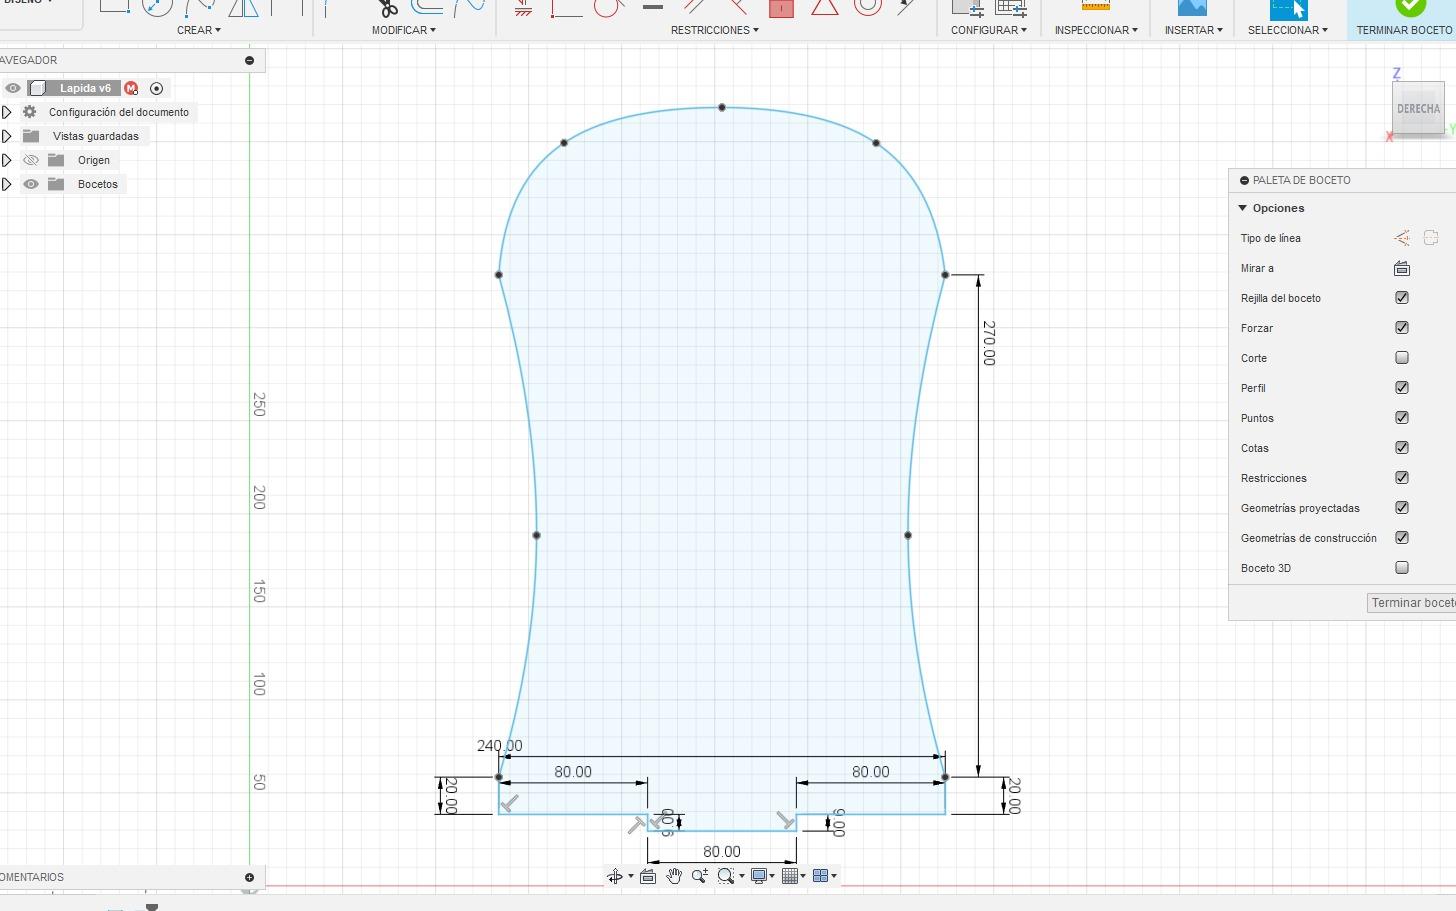
Task: Toggle the Cotas checkbox
Action: [1402, 448]
